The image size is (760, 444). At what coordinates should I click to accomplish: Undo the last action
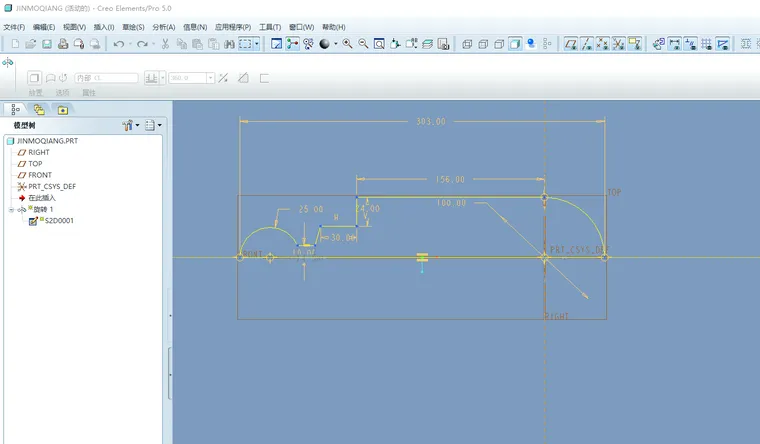click(x=118, y=44)
